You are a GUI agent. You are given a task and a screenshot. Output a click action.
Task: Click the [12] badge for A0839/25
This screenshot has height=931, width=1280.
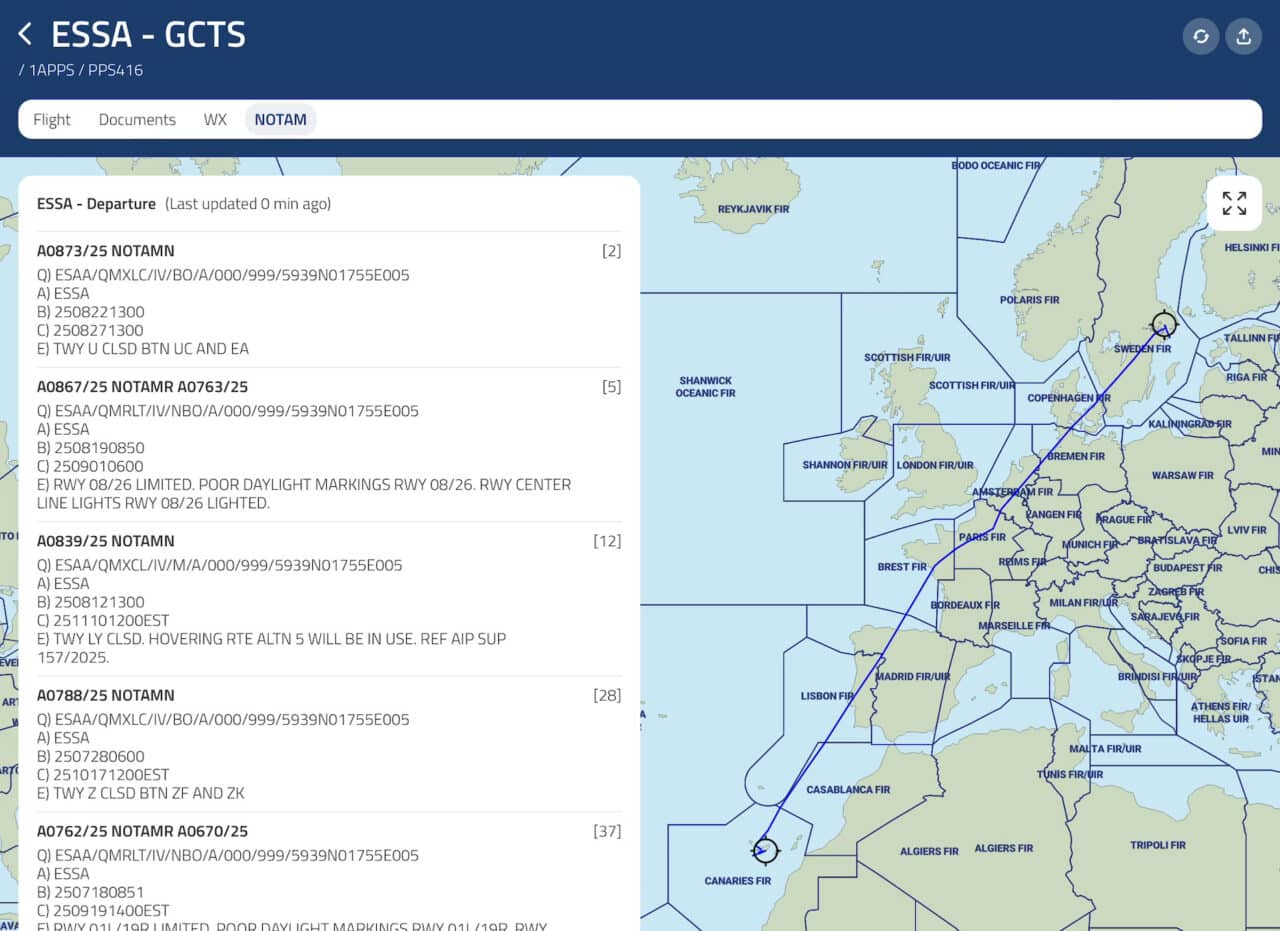[607, 541]
